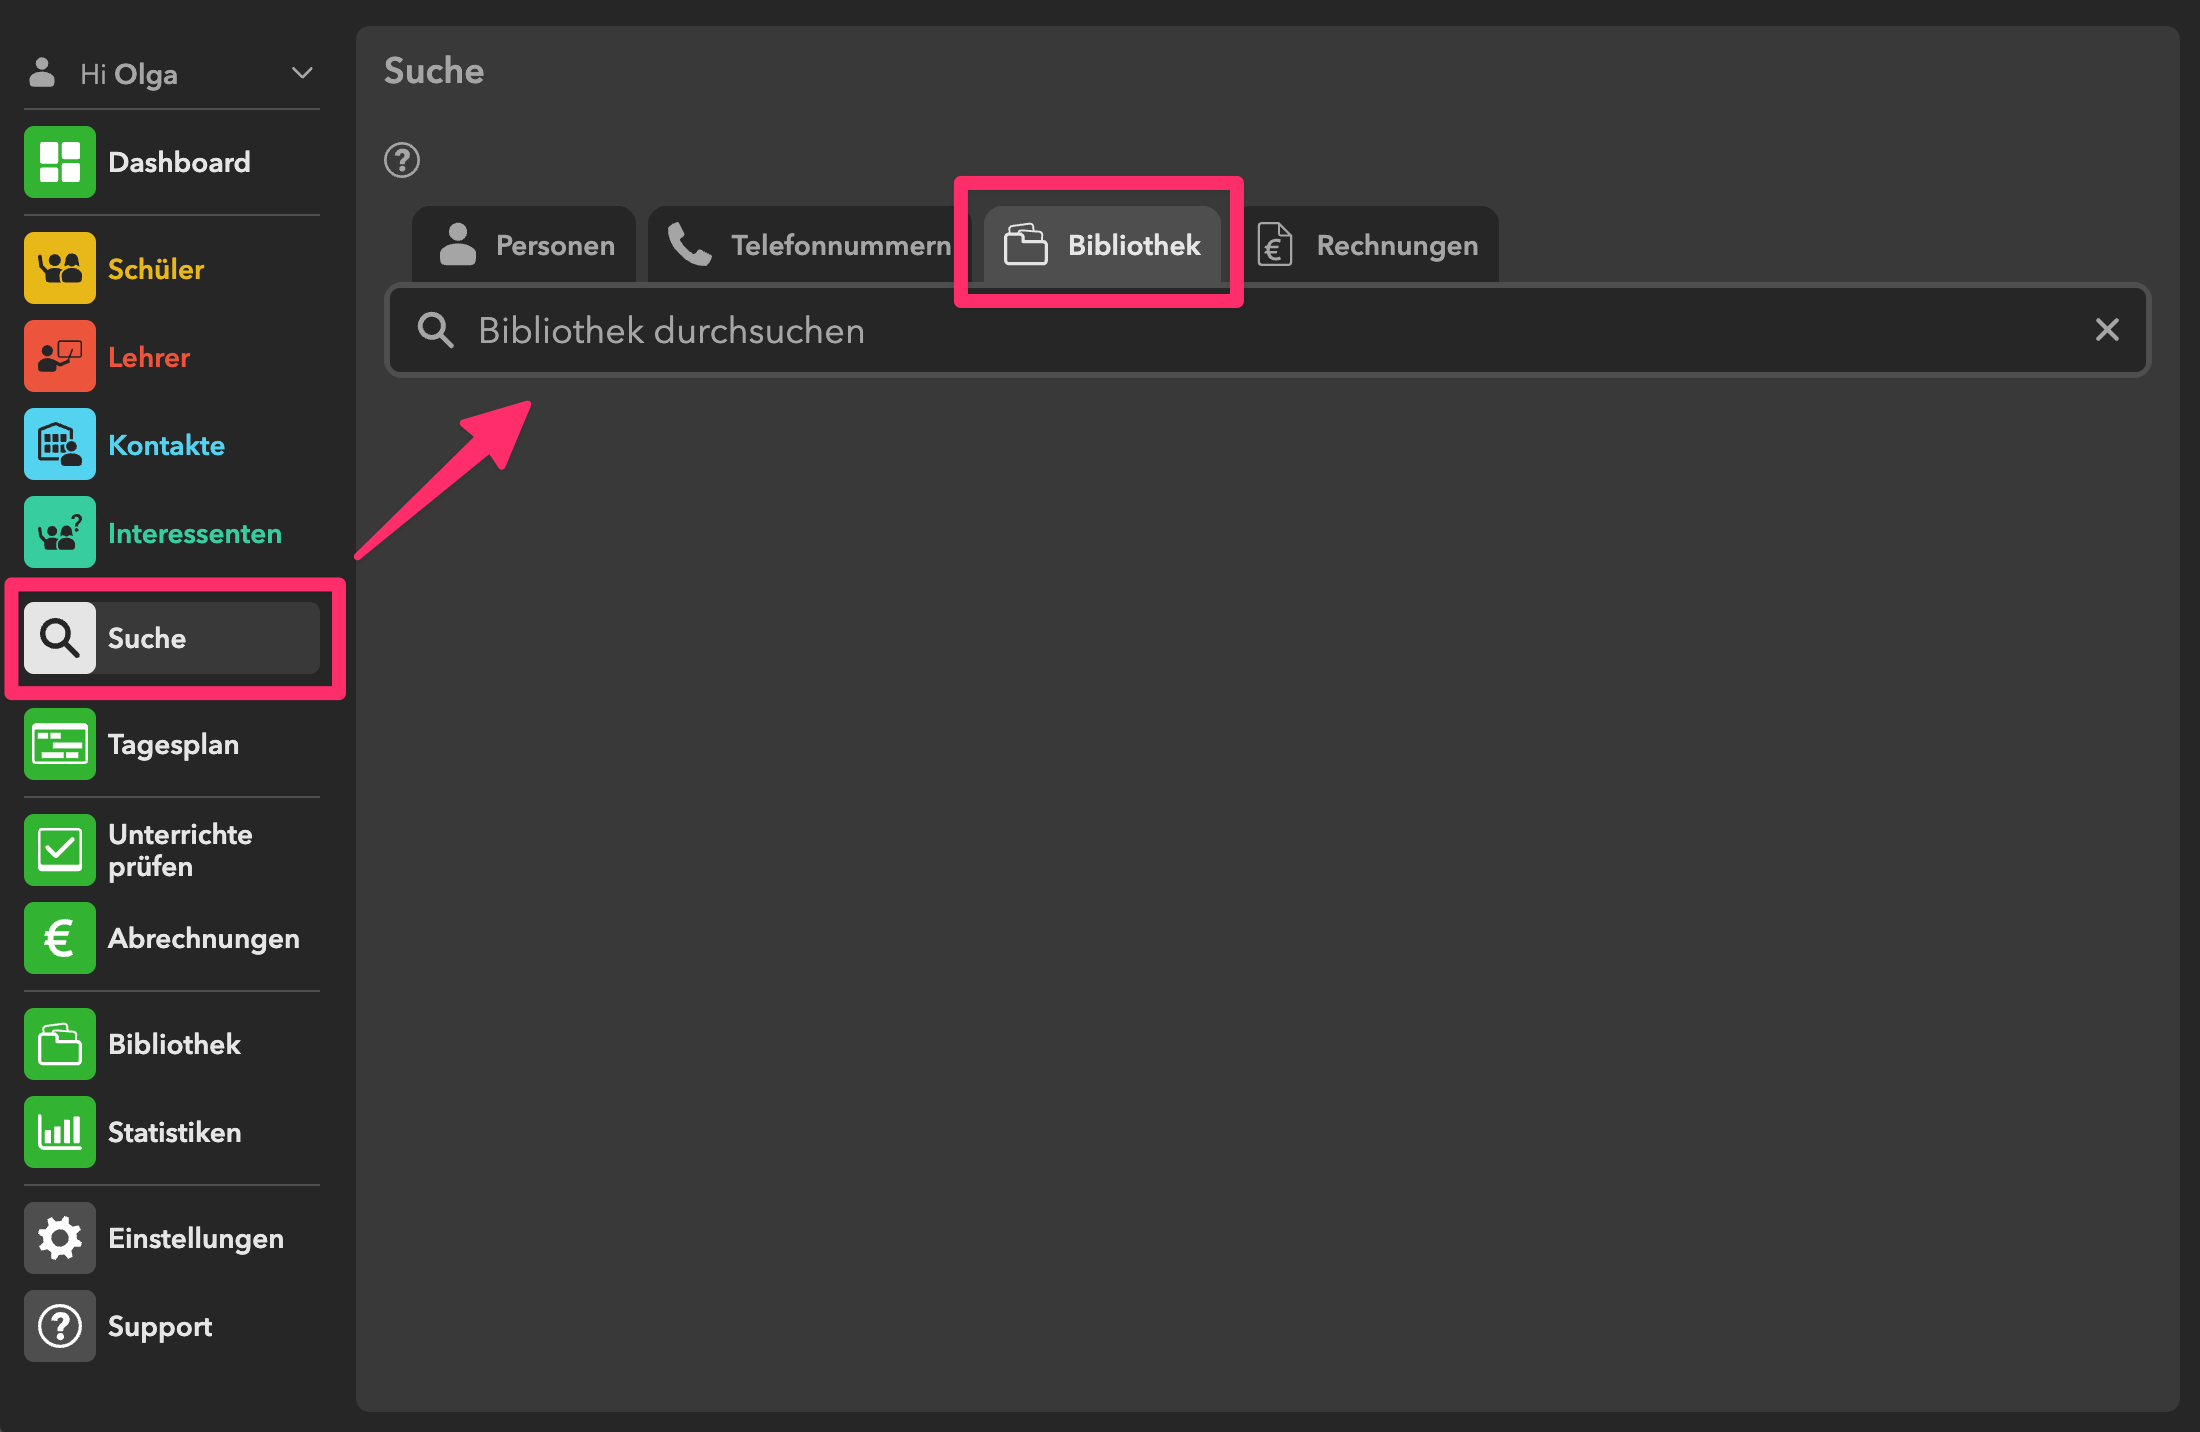
Task: Open Bibliothek in the sidebar
Action: coord(173,1044)
